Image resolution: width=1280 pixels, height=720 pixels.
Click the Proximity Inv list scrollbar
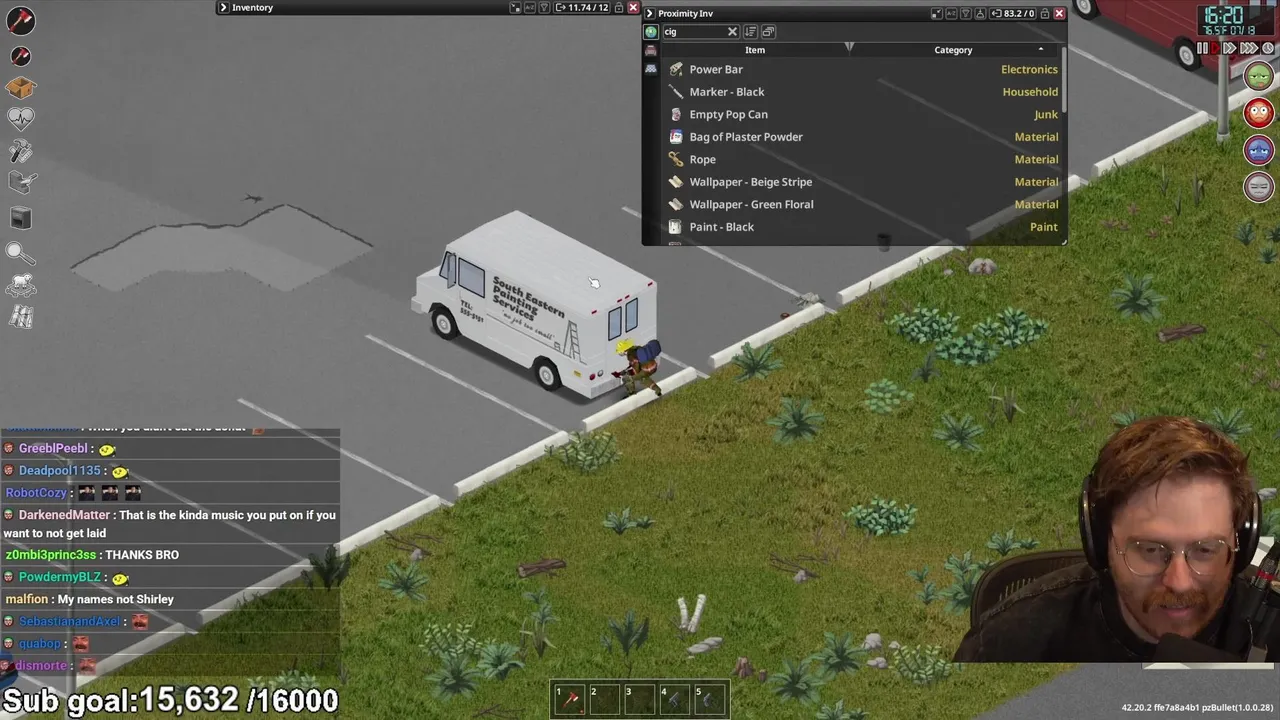pos(1064,78)
